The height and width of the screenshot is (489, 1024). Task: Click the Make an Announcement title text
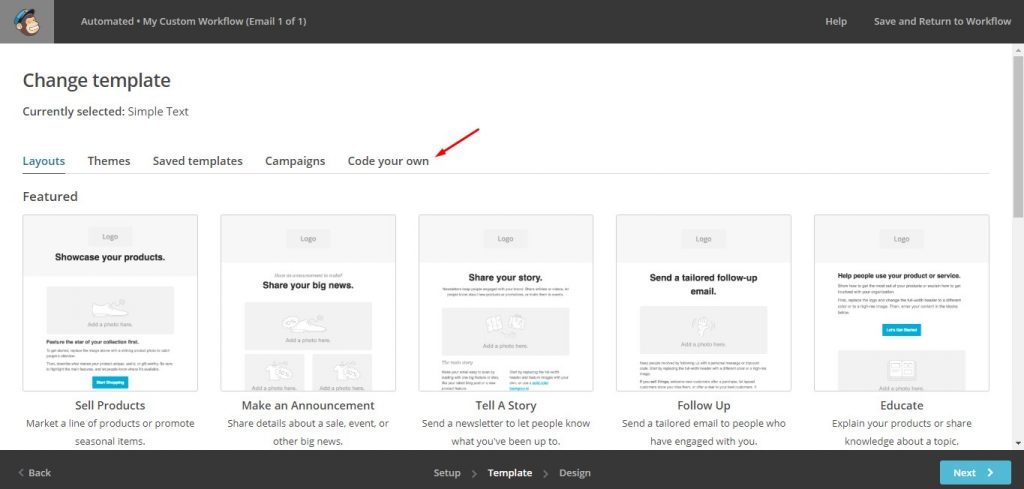click(308, 405)
